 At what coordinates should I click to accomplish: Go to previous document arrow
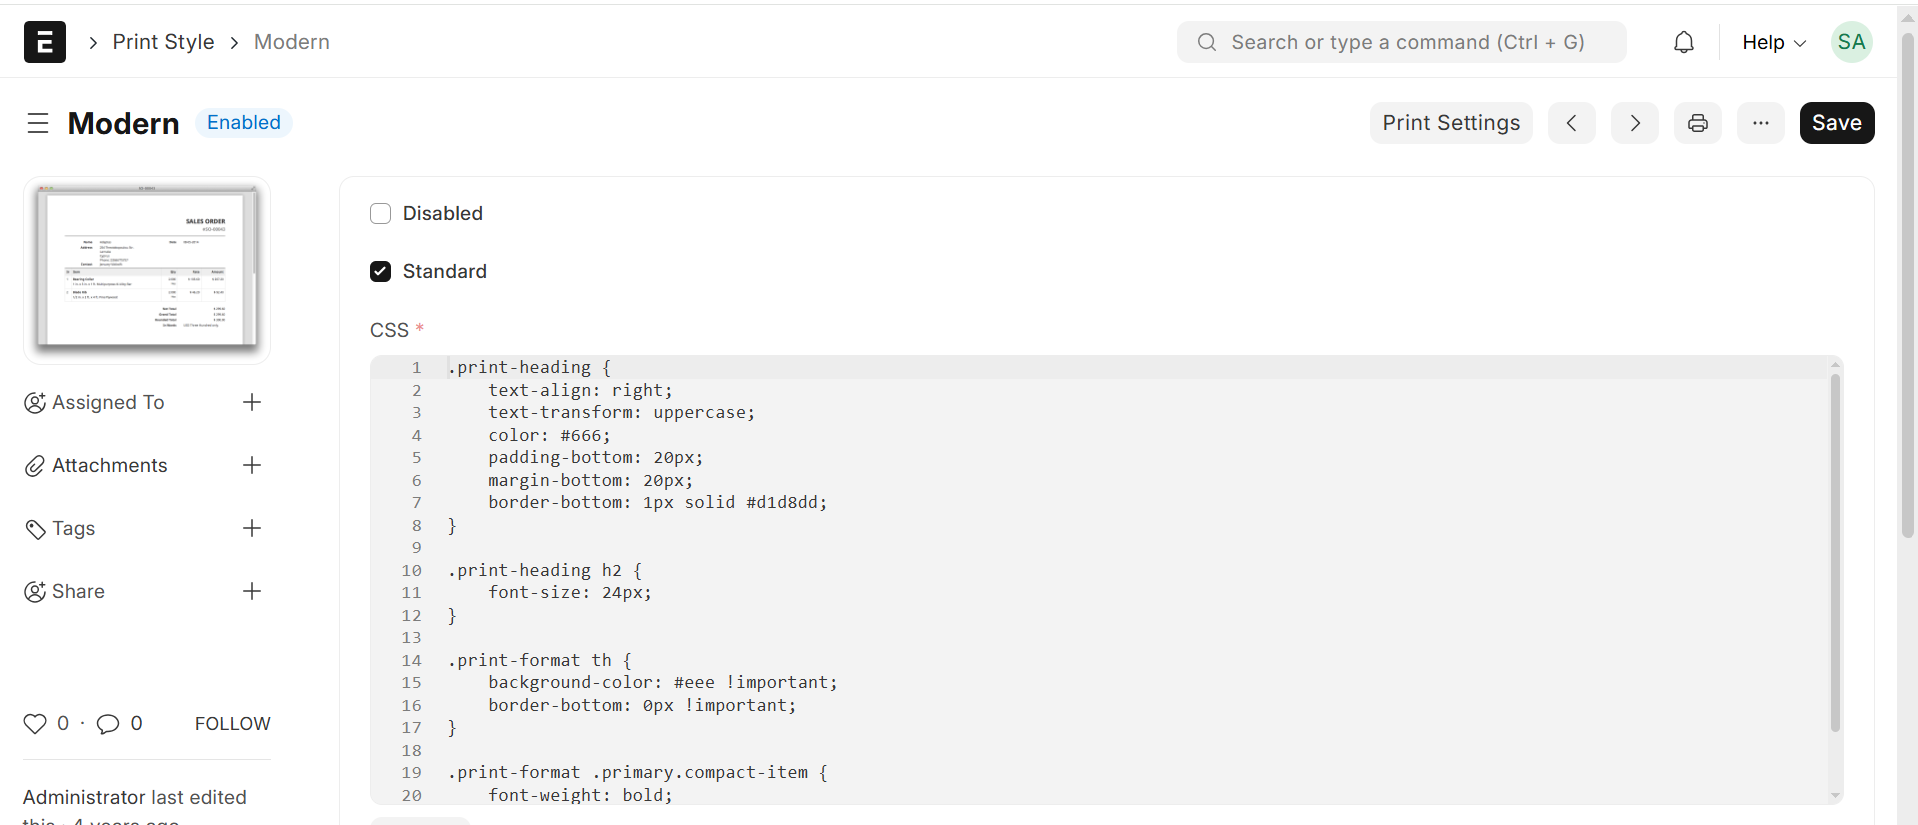click(1571, 123)
